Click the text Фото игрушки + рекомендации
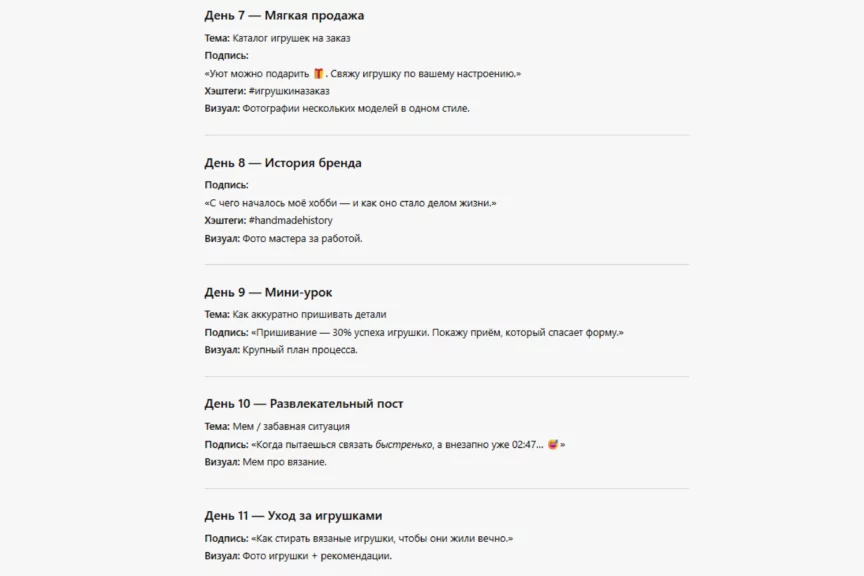Viewport: 864px width, 576px height. 317,556
